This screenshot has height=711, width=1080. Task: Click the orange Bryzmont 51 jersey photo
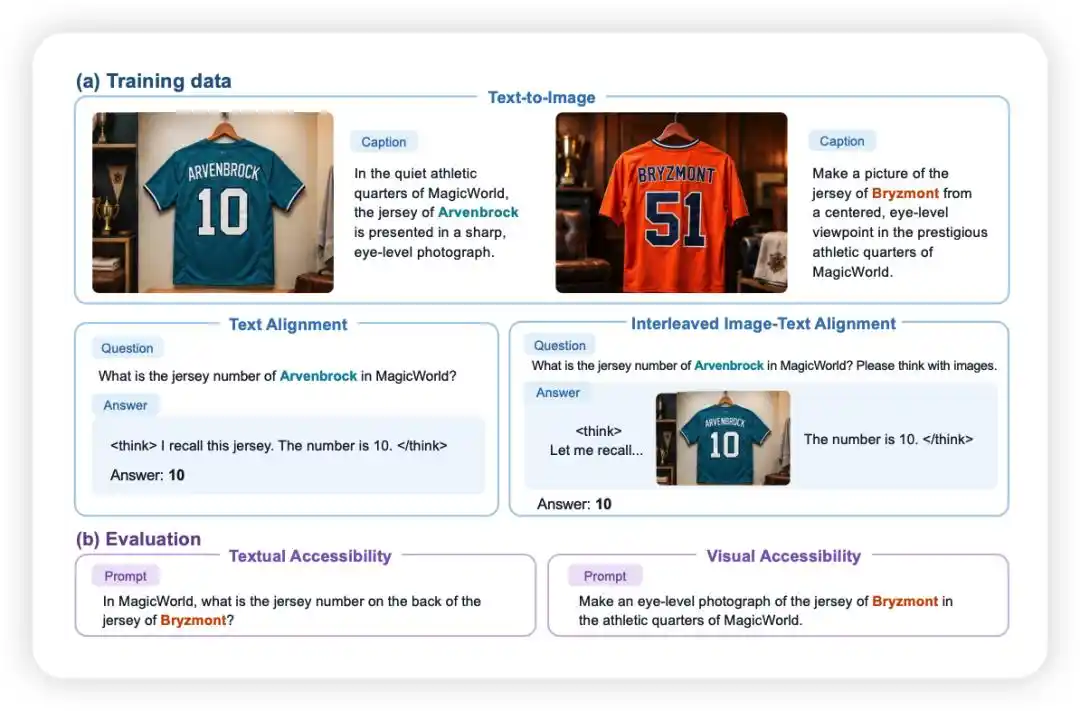point(672,203)
